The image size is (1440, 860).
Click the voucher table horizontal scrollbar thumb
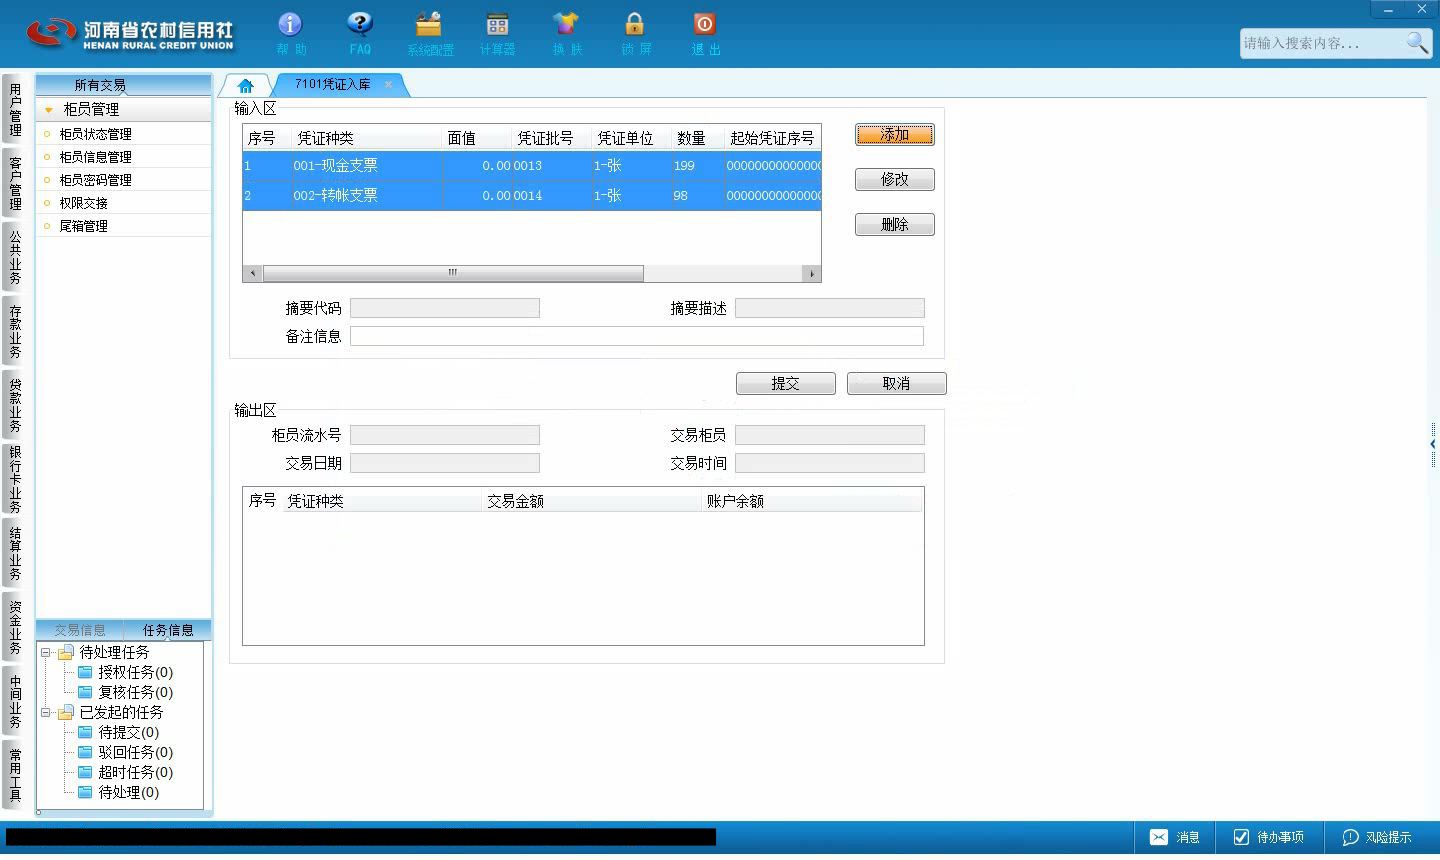tap(453, 273)
